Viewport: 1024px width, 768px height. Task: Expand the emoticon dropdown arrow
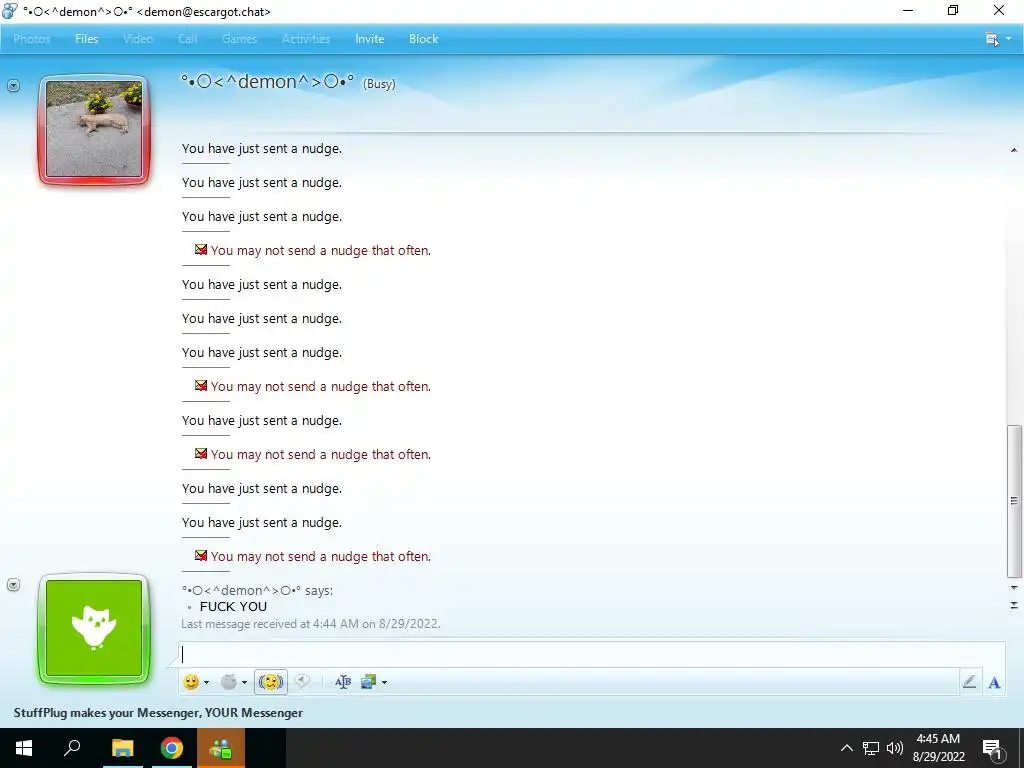point(206,682)
